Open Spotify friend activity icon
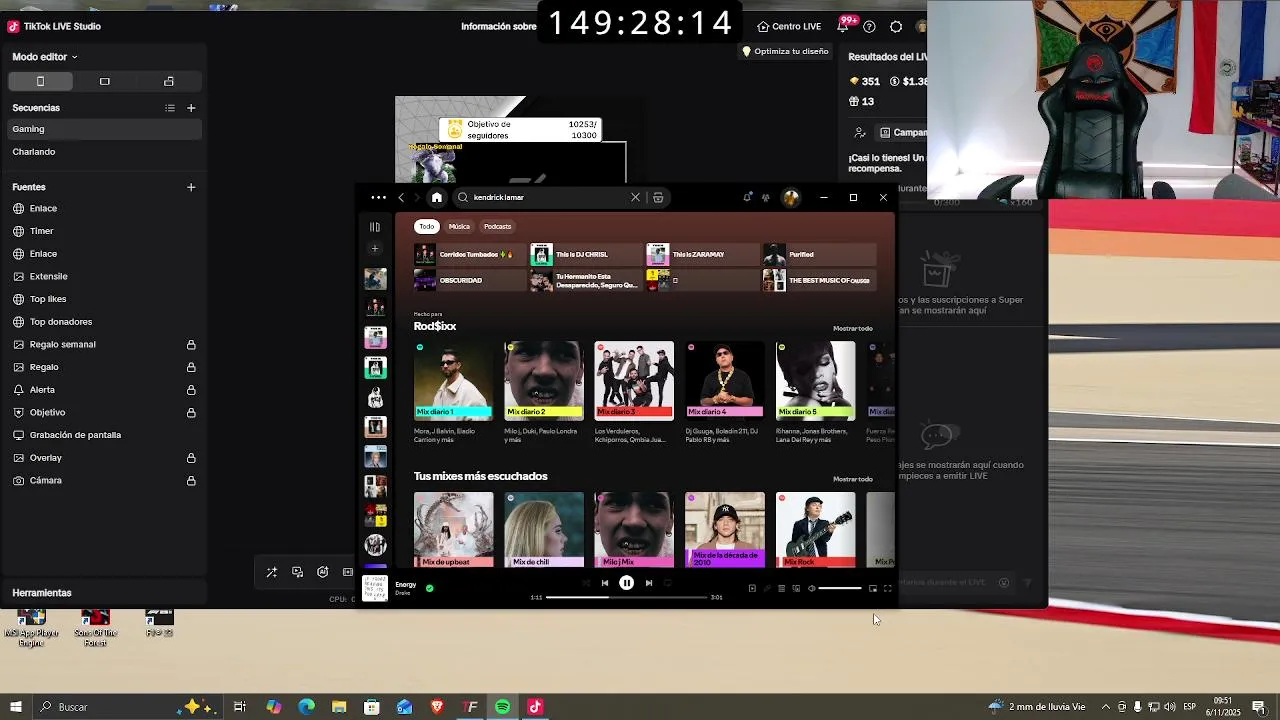The width and height of the screenshot is (1280, 720). [x=766, y=197]
